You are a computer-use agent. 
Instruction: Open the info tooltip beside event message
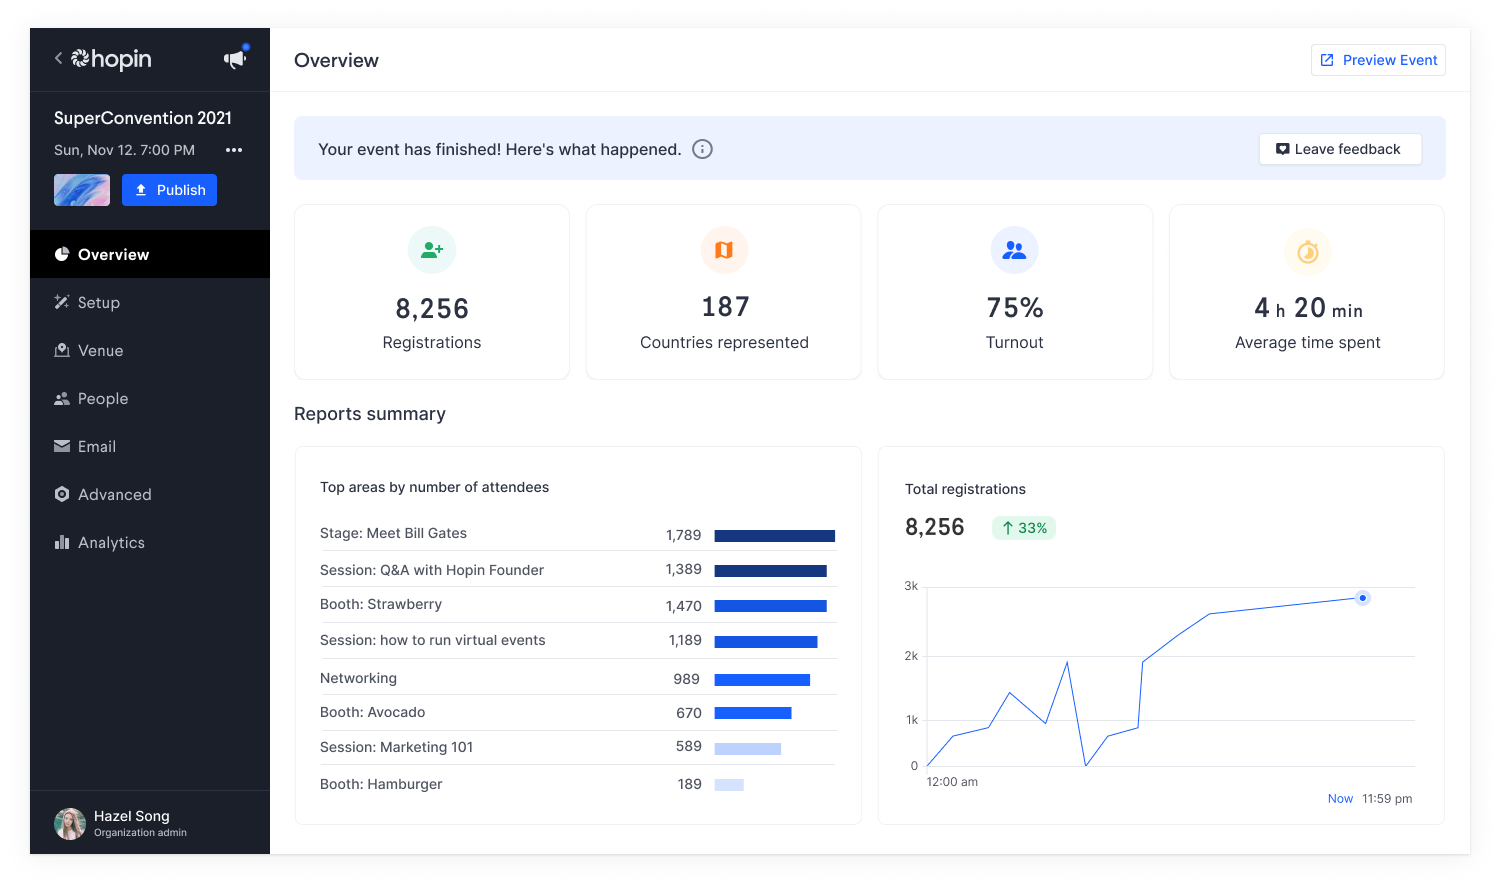pyautogui.click(x=702, y=148)
